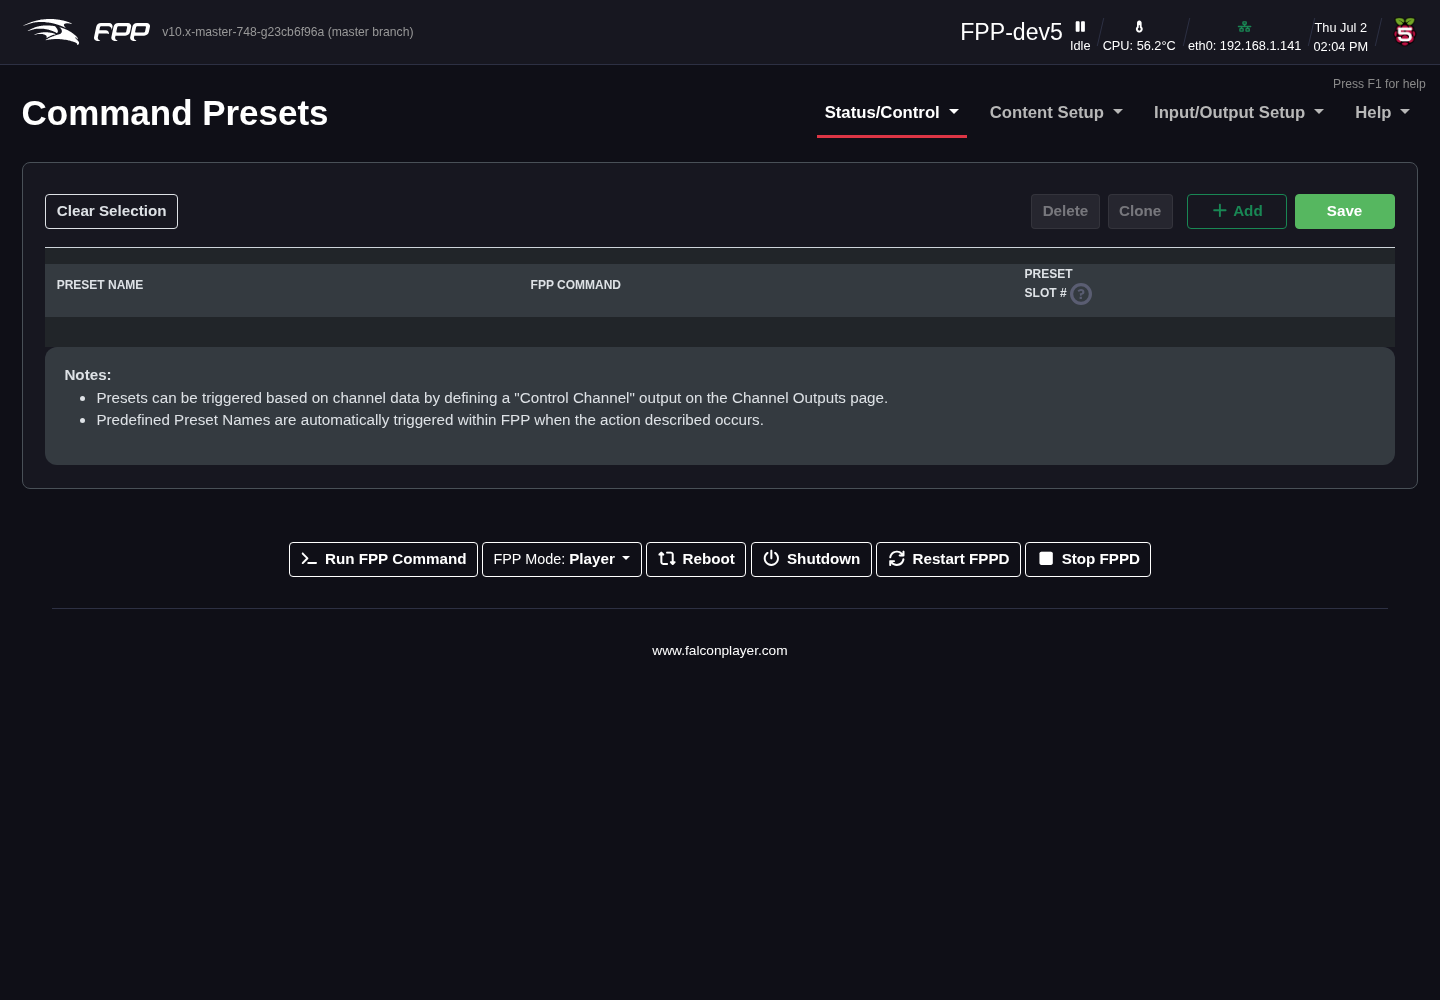
Task: Save the command presets
Action: tap(1345, 211)
